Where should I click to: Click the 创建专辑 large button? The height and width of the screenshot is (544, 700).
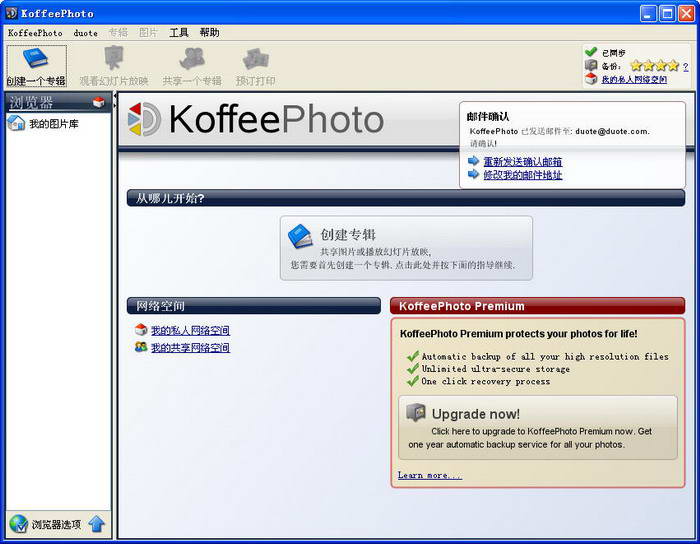(406, 248)
